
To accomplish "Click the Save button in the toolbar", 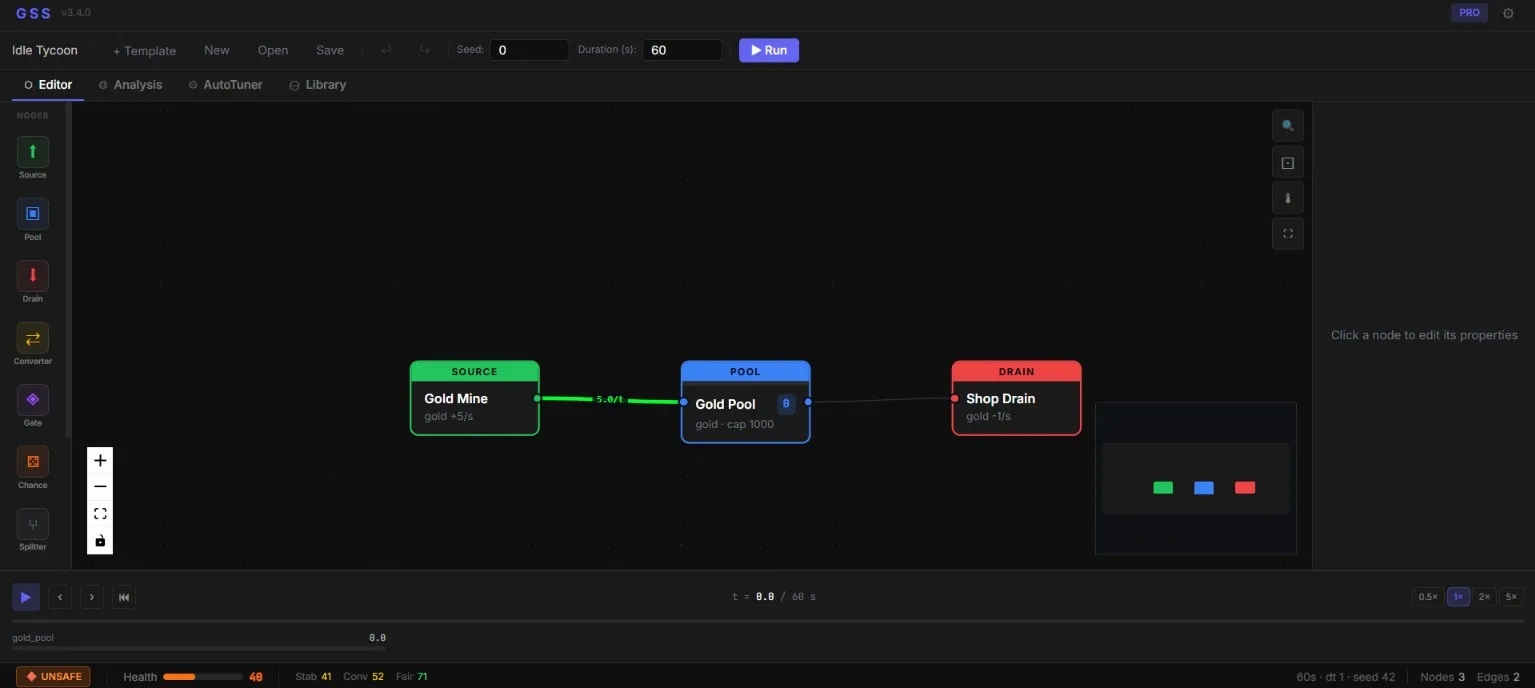I will (330, 50).
